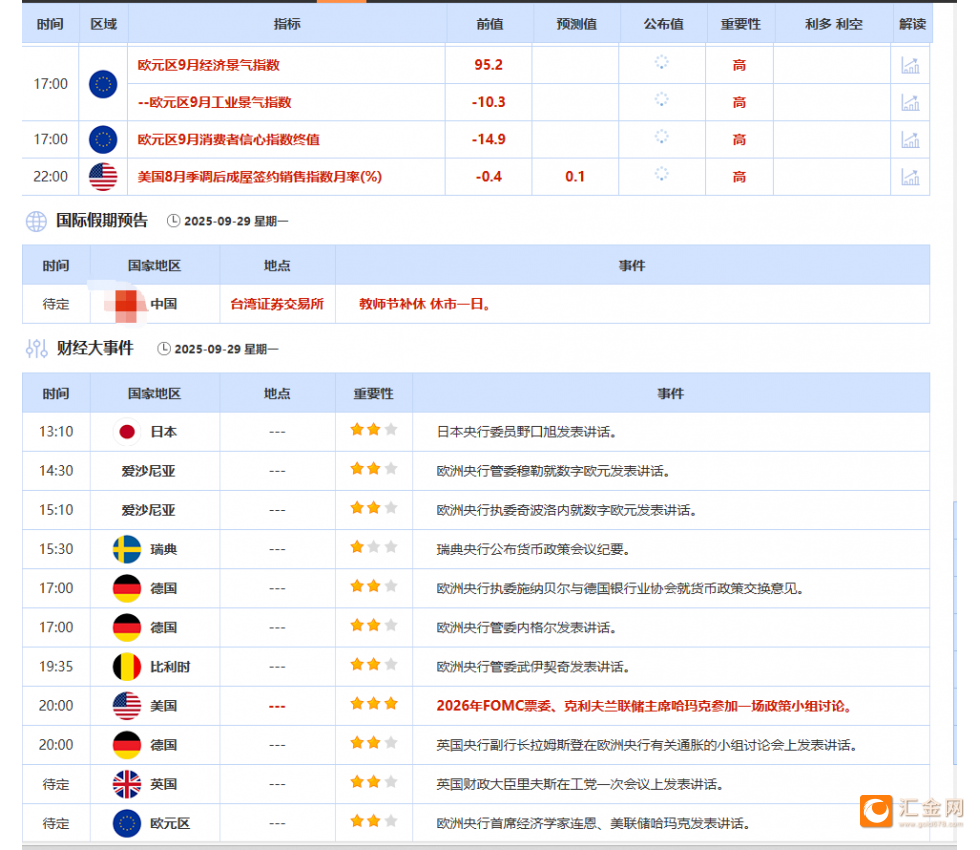Click the US flag on the FOMC event row
The width and height of the screenshot is (980, 850).
pos(127,705)
